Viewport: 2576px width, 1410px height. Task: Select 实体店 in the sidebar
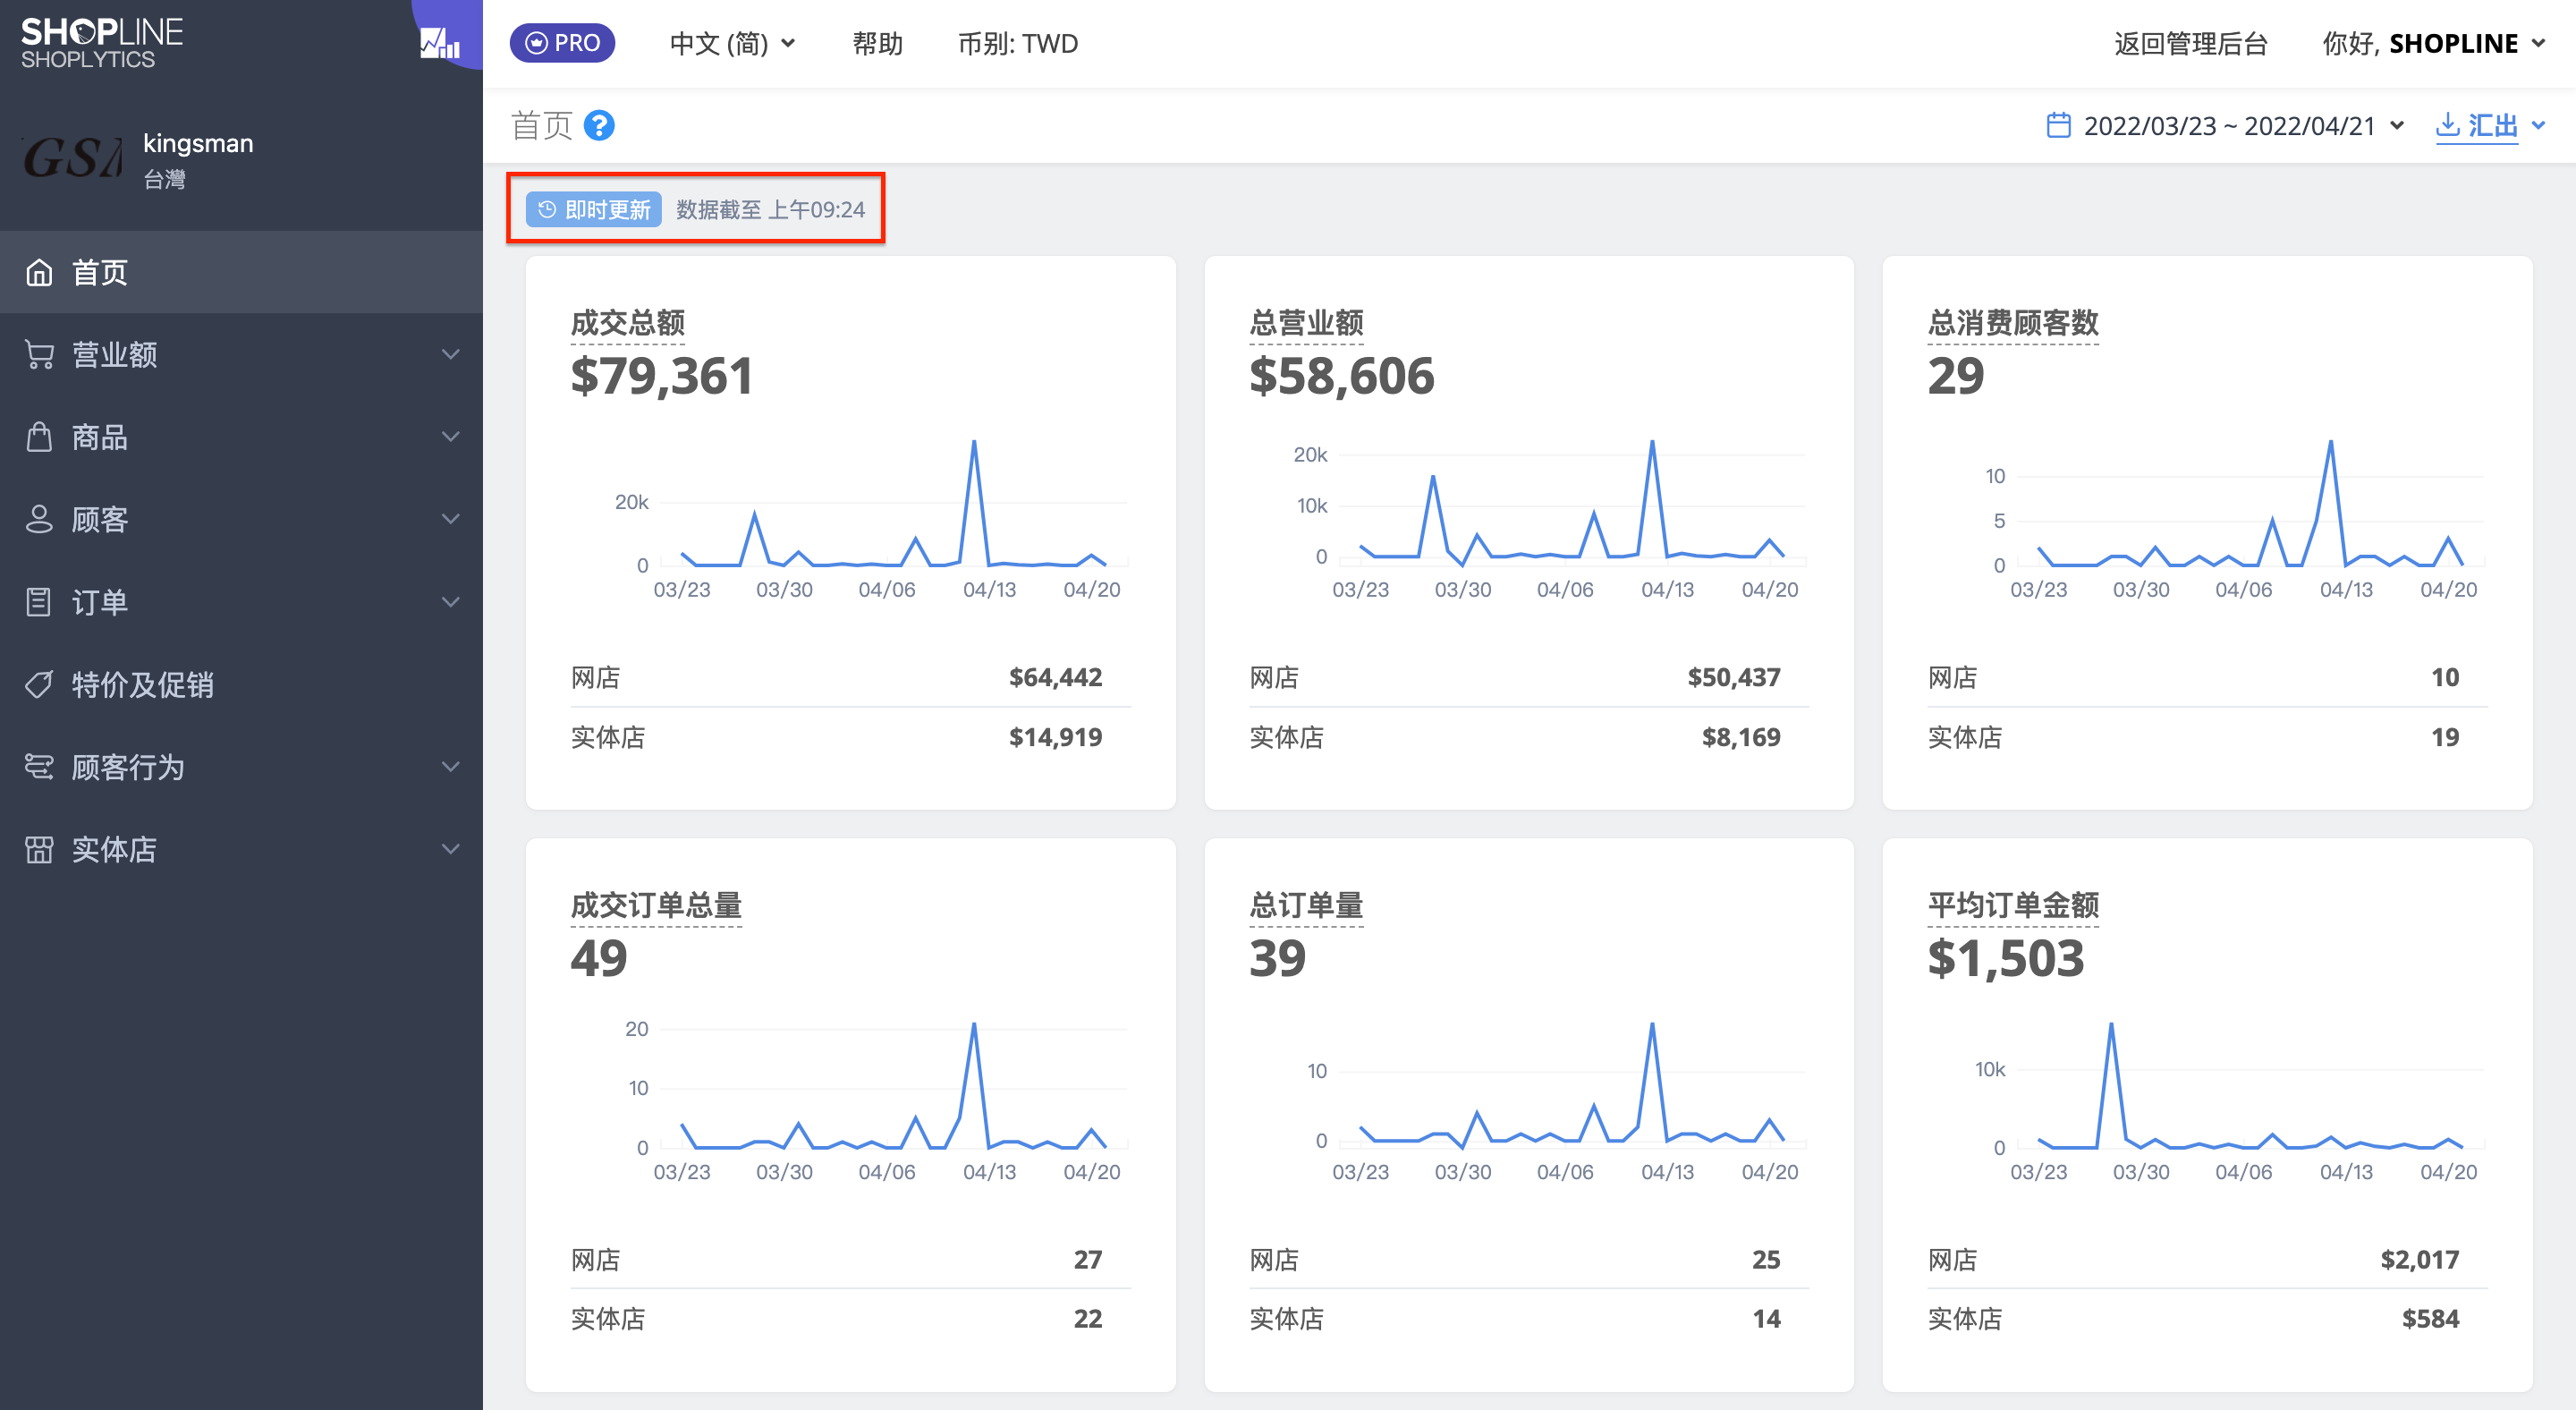click(241, 850)
